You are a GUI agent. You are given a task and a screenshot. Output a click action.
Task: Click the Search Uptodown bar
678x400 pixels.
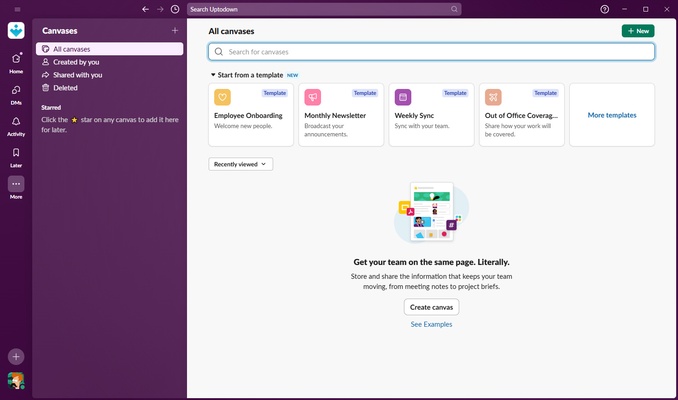324,9
